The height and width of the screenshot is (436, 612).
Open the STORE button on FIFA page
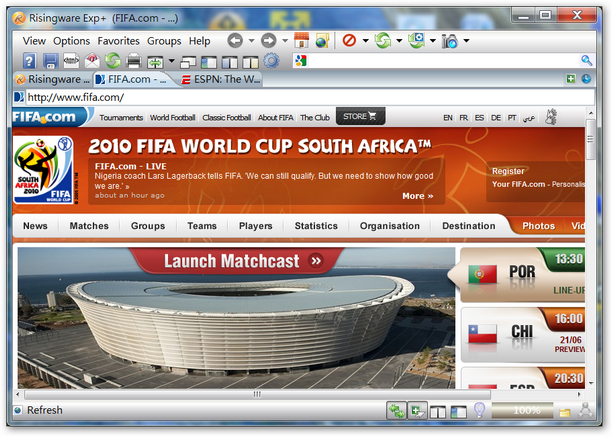click(360, 116)
